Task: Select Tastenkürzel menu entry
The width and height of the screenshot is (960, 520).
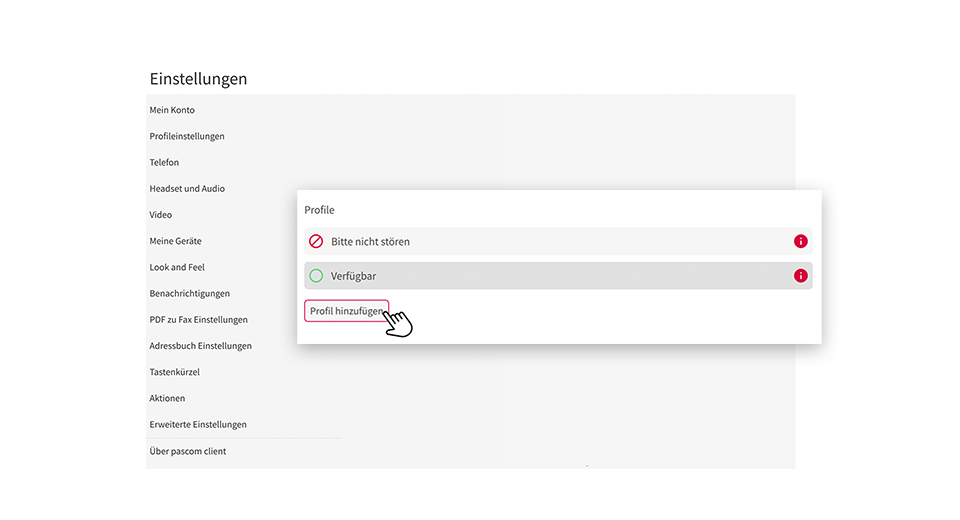Action: [x=174, y=372]
